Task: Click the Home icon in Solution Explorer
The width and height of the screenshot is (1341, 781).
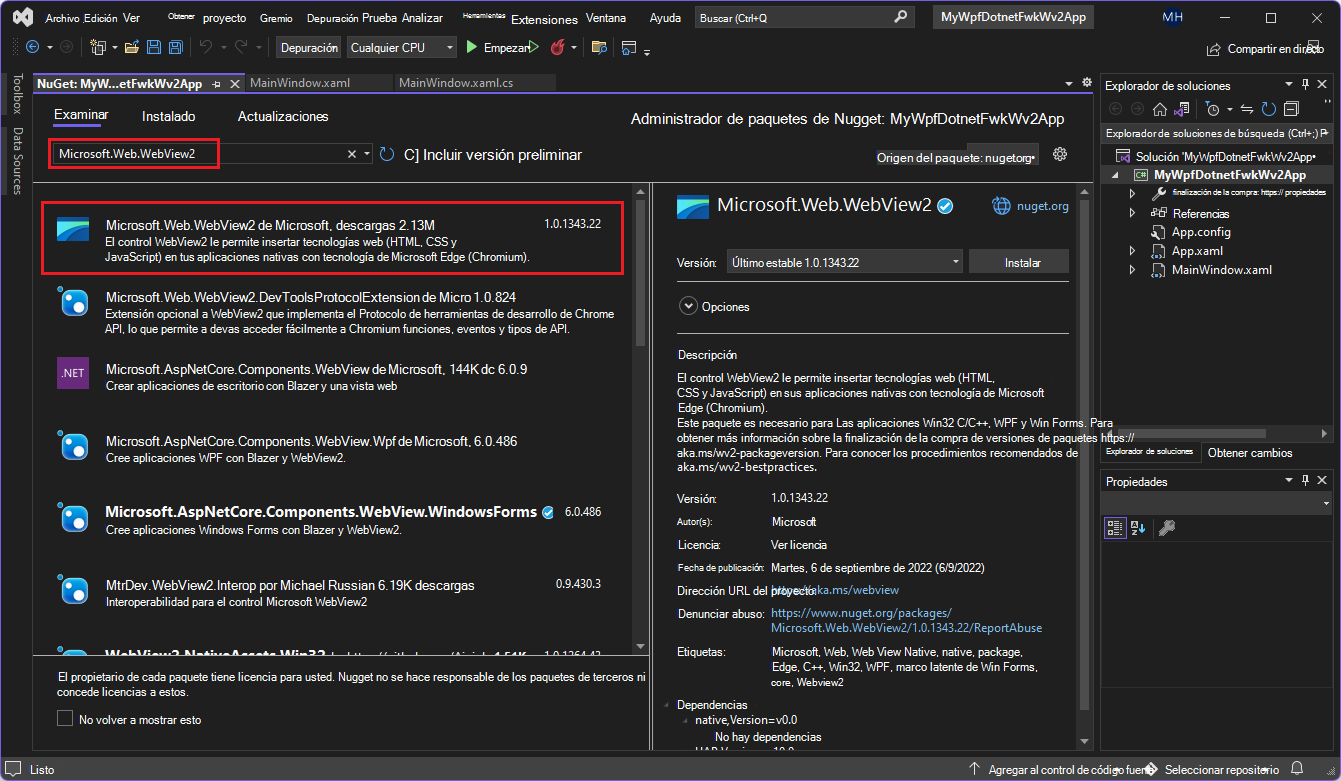Action: [x=1160, y=110]
